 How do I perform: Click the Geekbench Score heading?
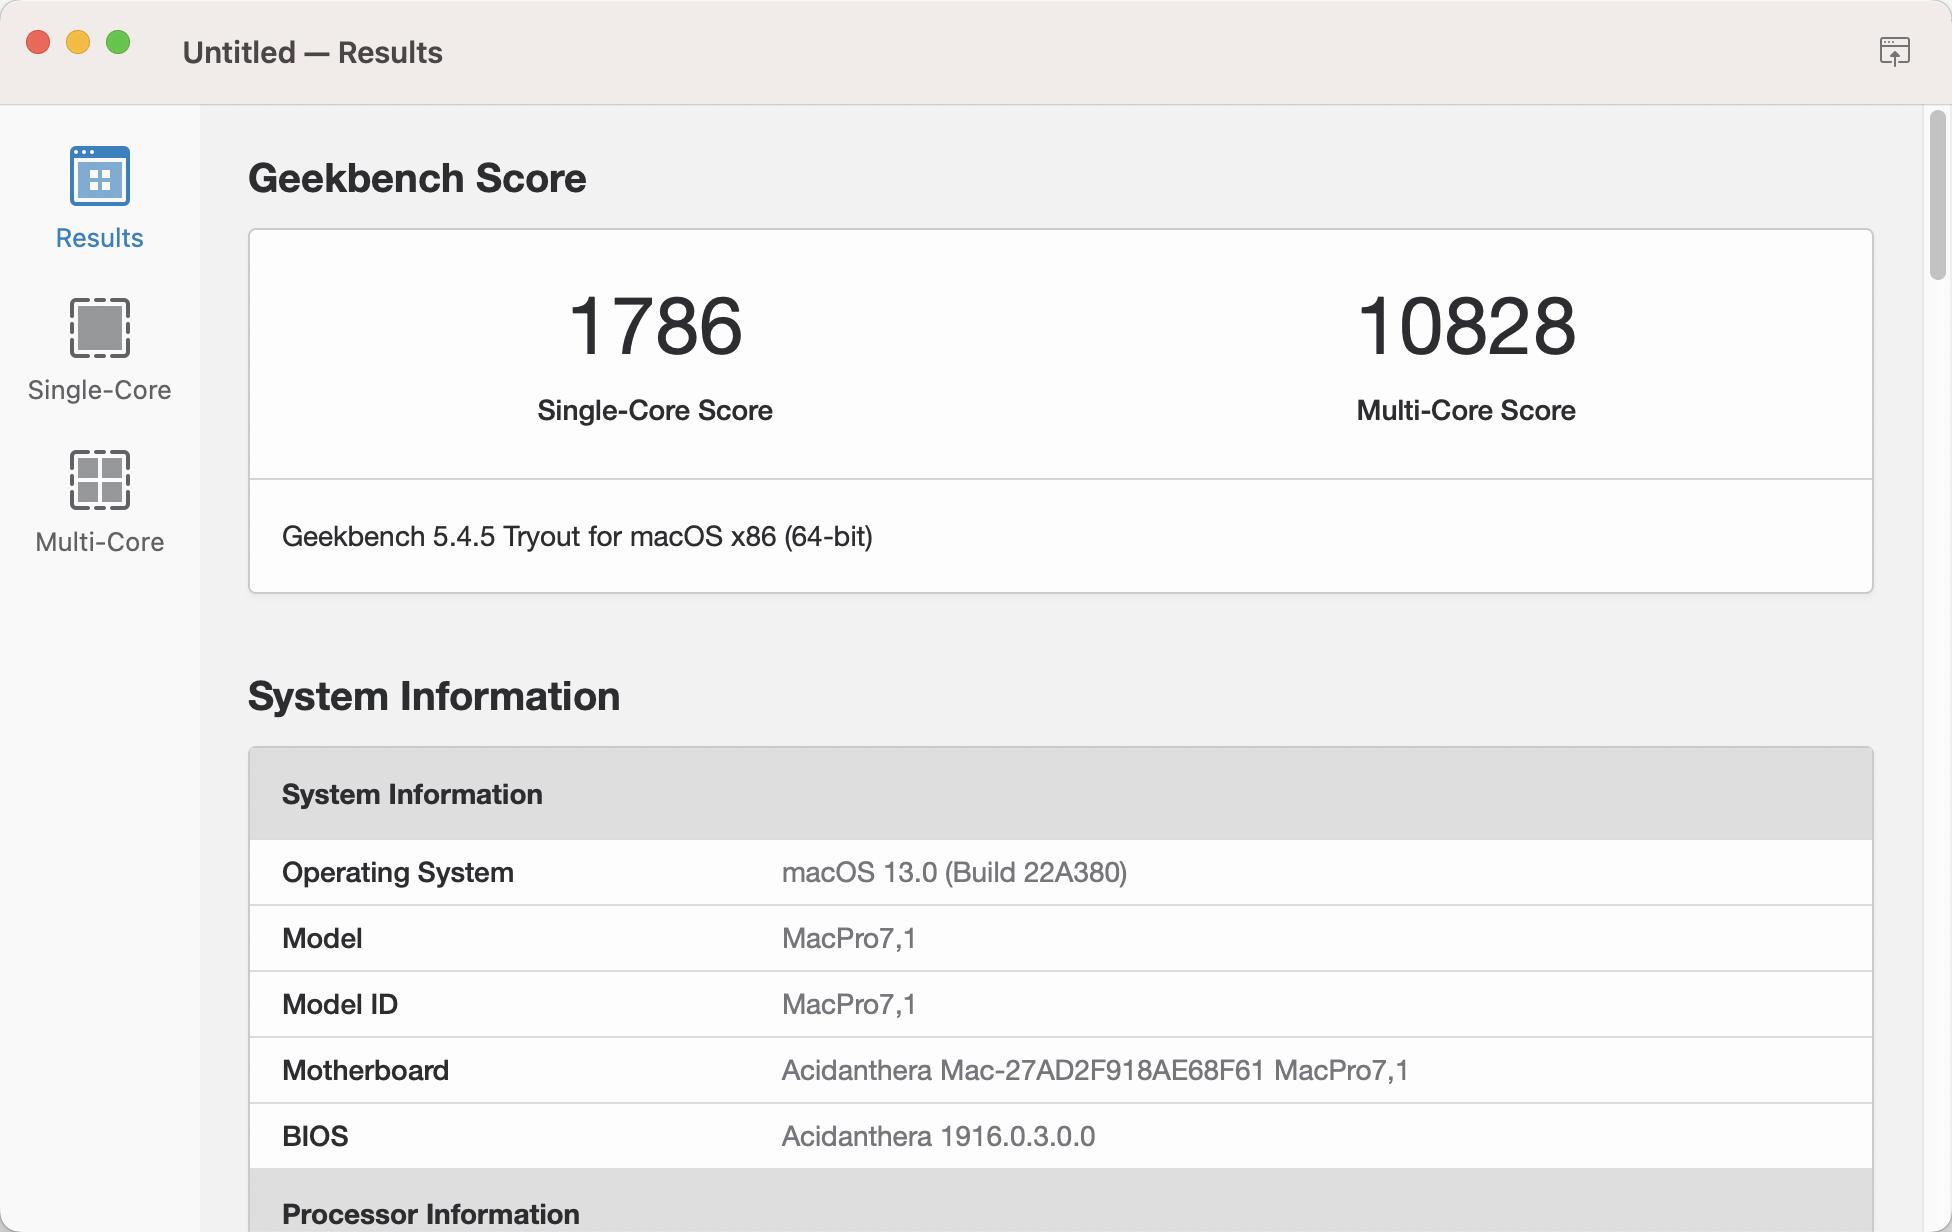[417, 178]
